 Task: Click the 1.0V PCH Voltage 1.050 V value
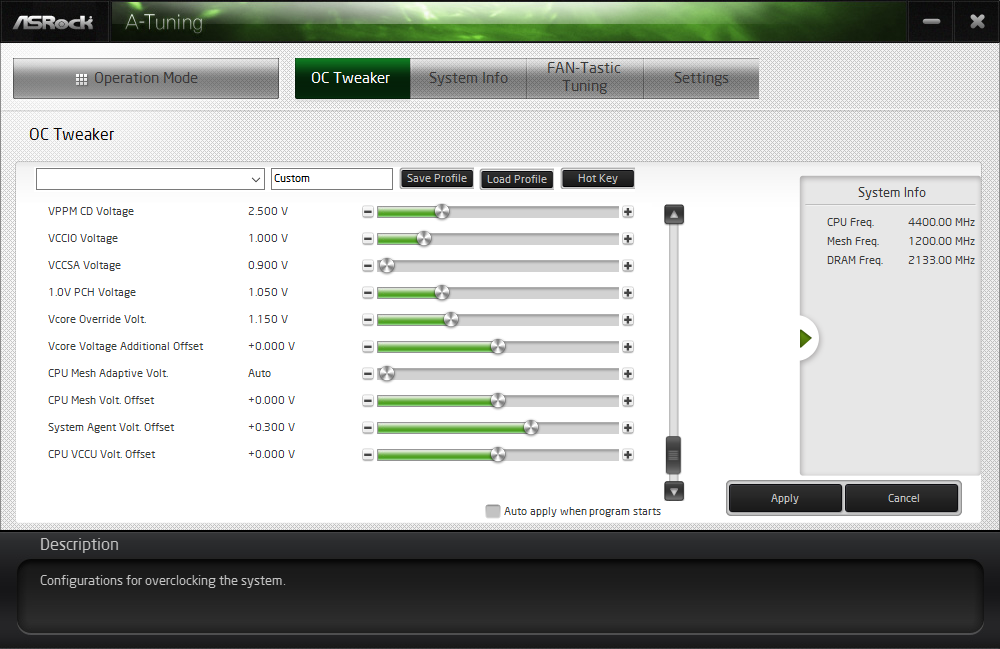click(x=268, y=292)
